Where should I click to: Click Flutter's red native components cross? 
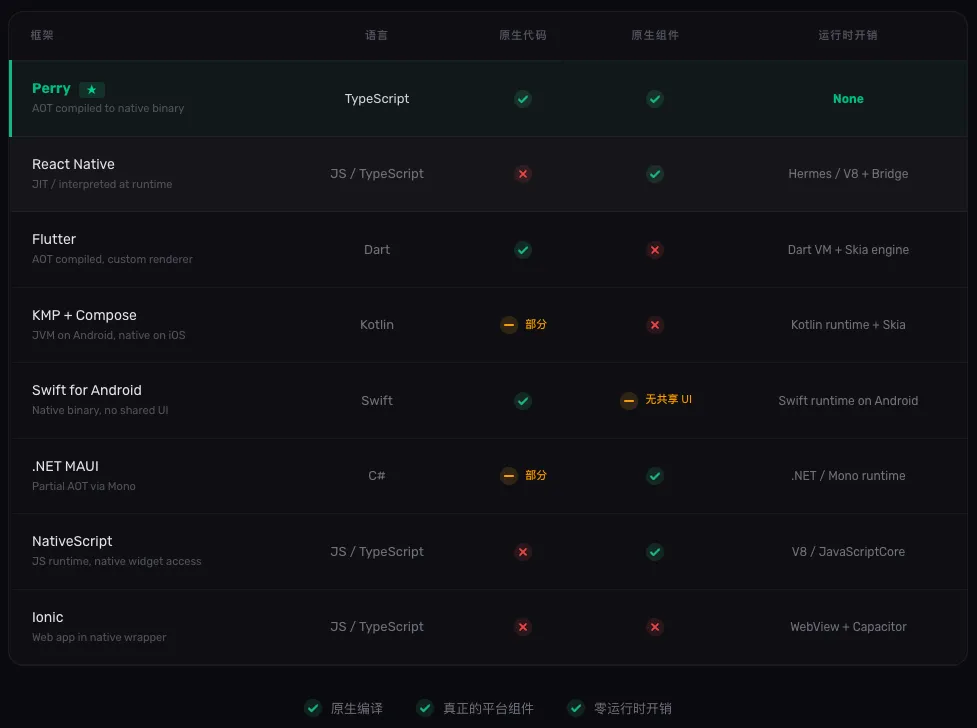point(655,250)
